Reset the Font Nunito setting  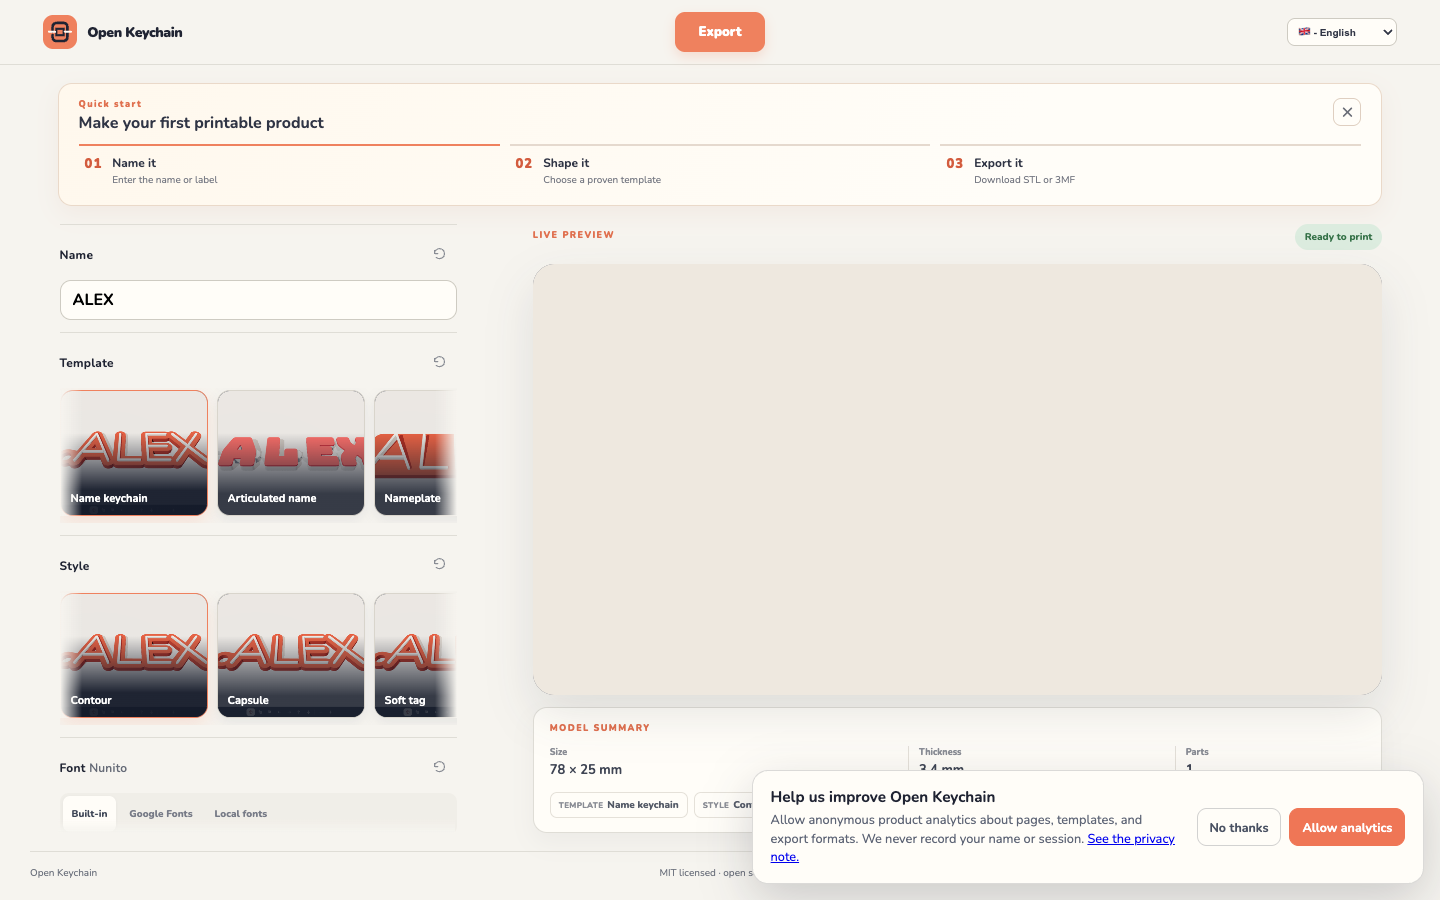[x=439, y=767]
